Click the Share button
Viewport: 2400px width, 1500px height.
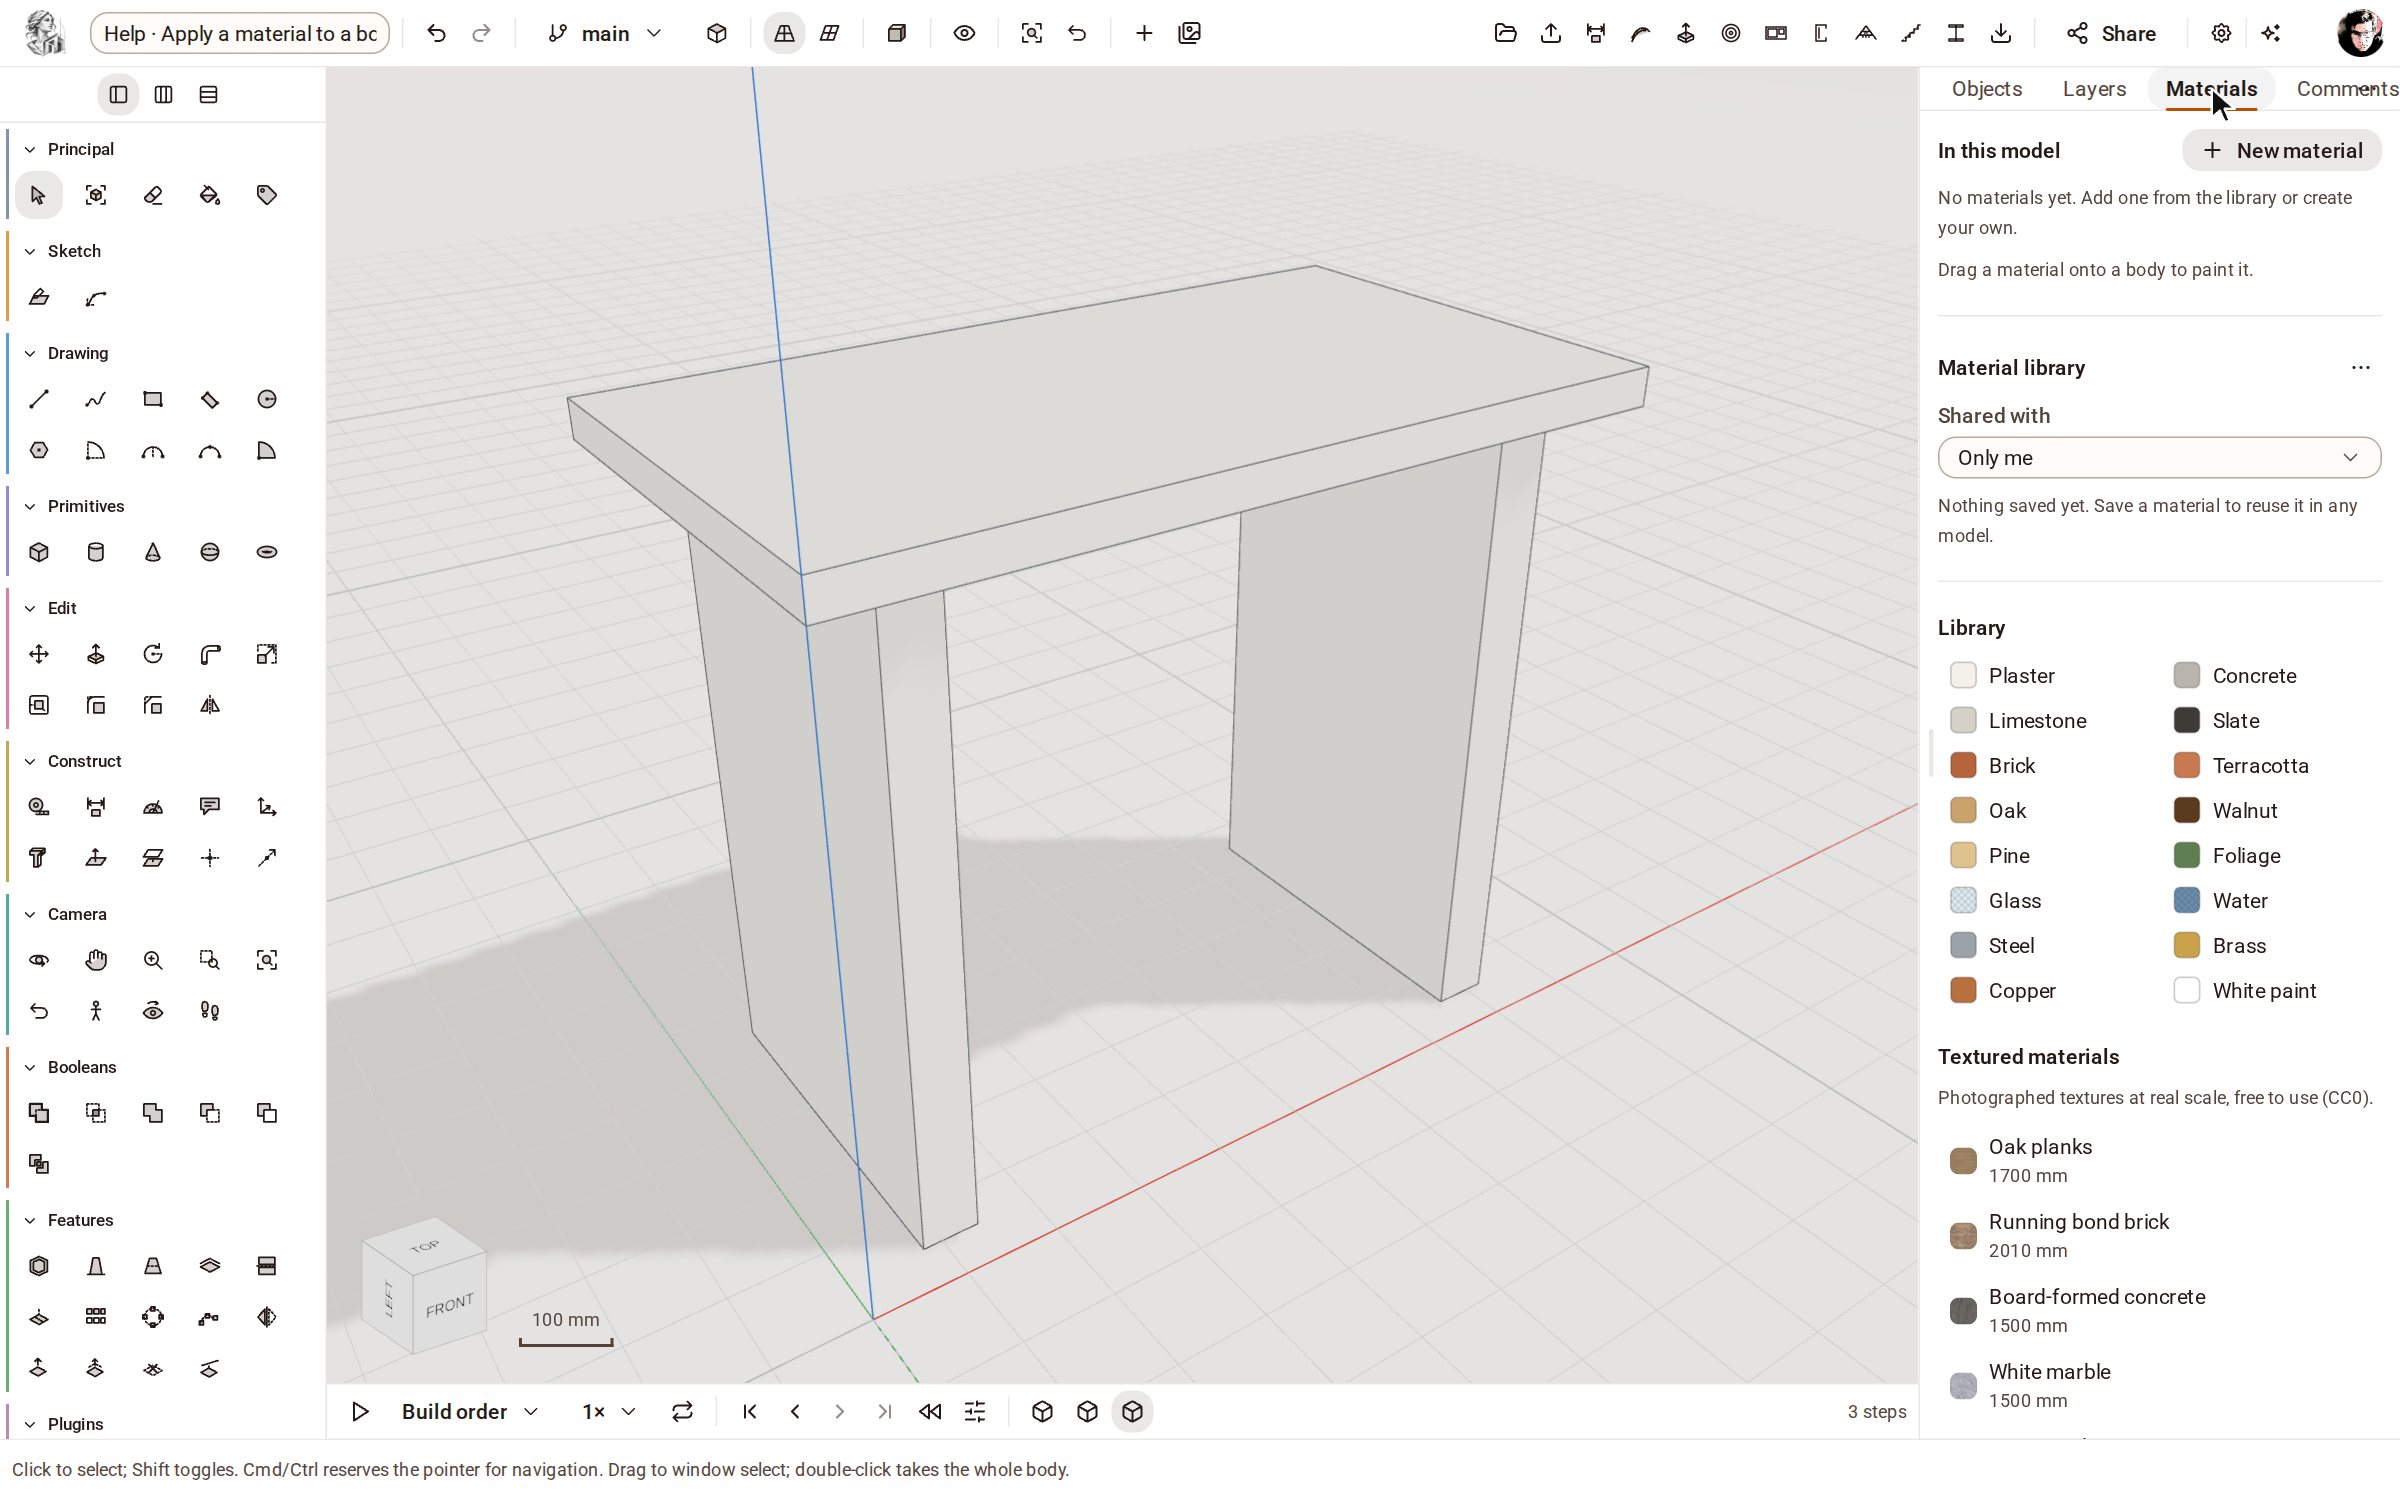pyautogui.click(x=2111, y=33)
